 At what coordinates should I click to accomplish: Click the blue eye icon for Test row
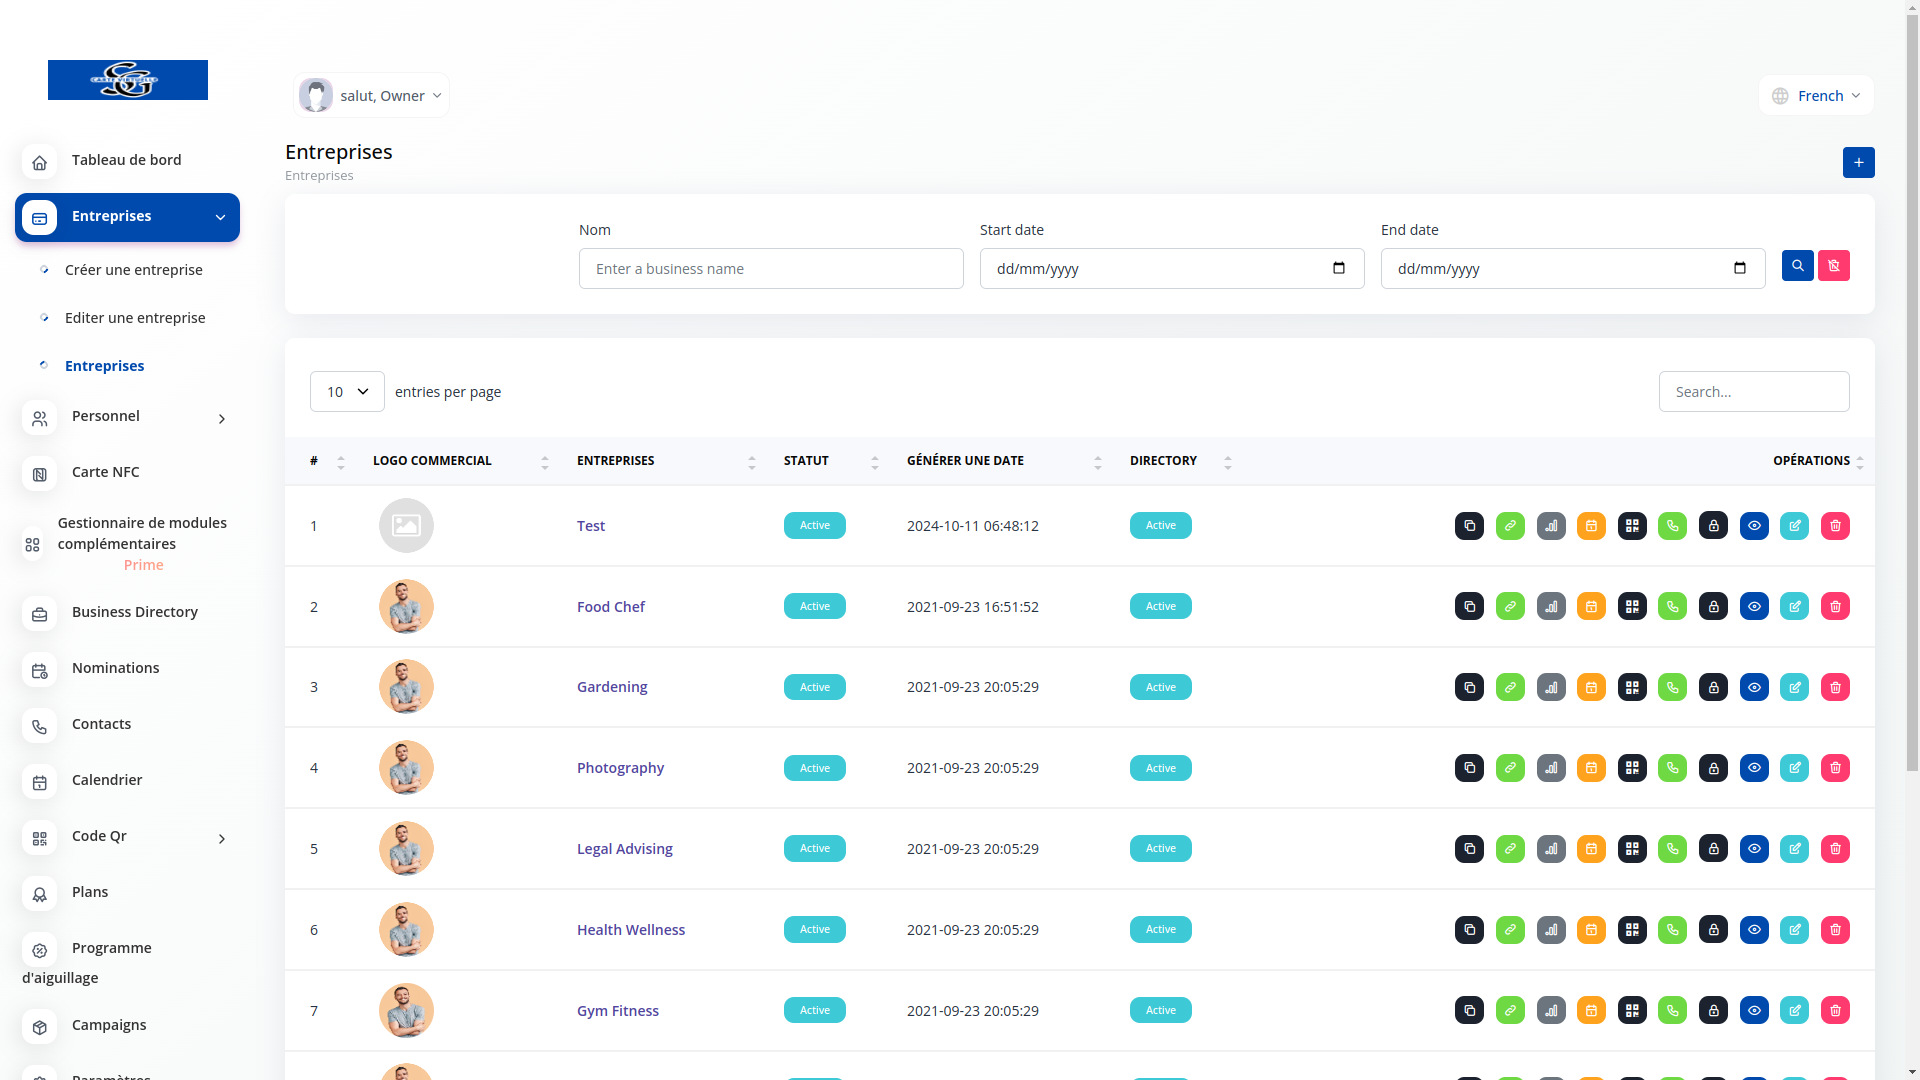click(1754, 526)
